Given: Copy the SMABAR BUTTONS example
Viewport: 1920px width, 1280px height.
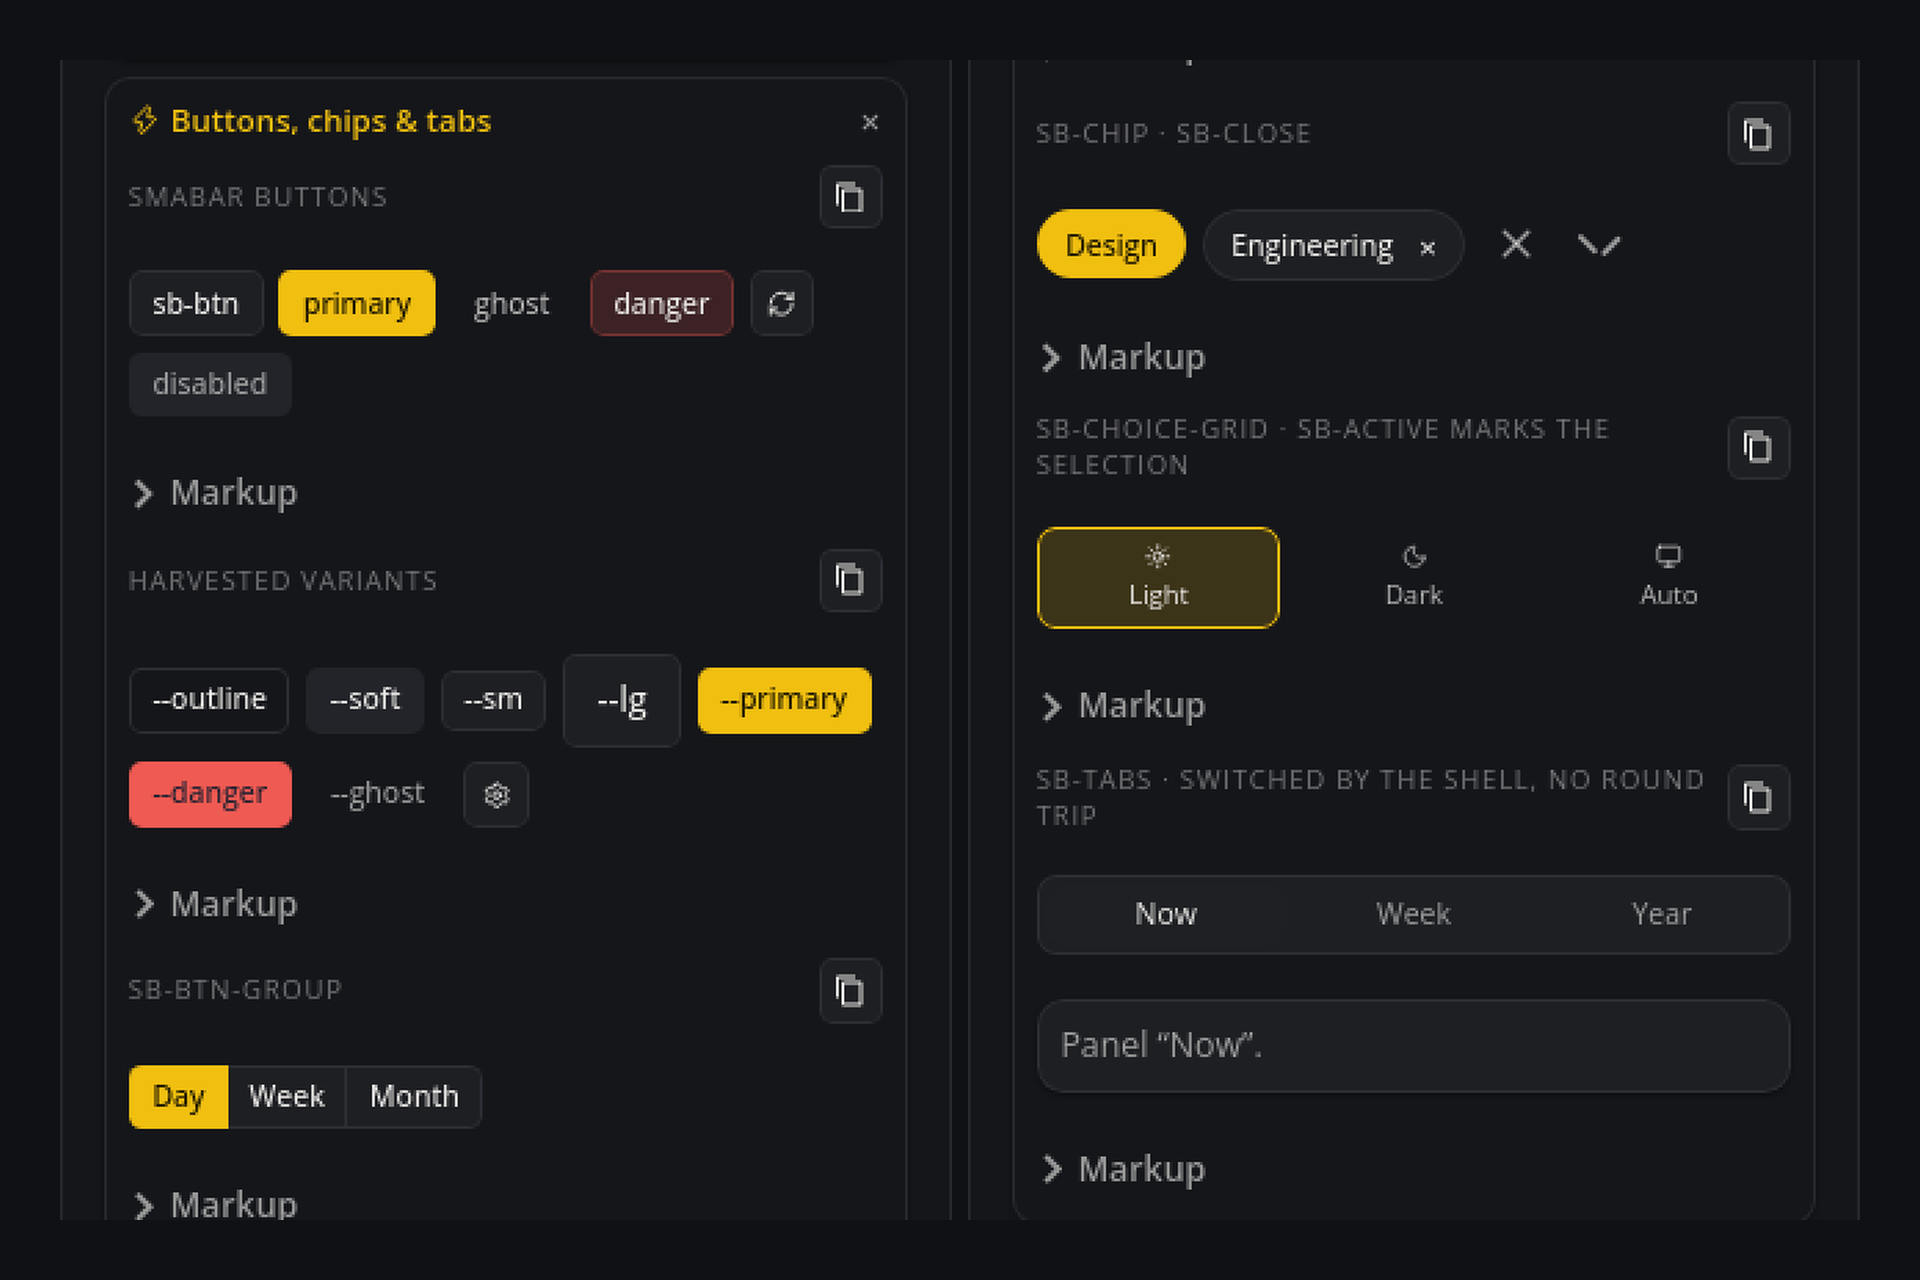Looking at the screenshot, I should point(850,197).
